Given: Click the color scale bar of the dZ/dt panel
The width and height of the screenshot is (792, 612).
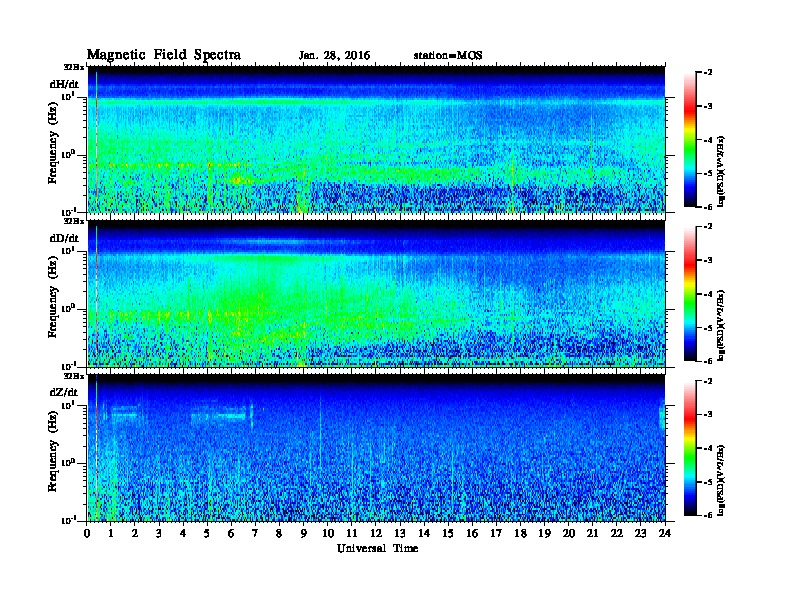Looking at the screenshot, I should coord(690,448).
